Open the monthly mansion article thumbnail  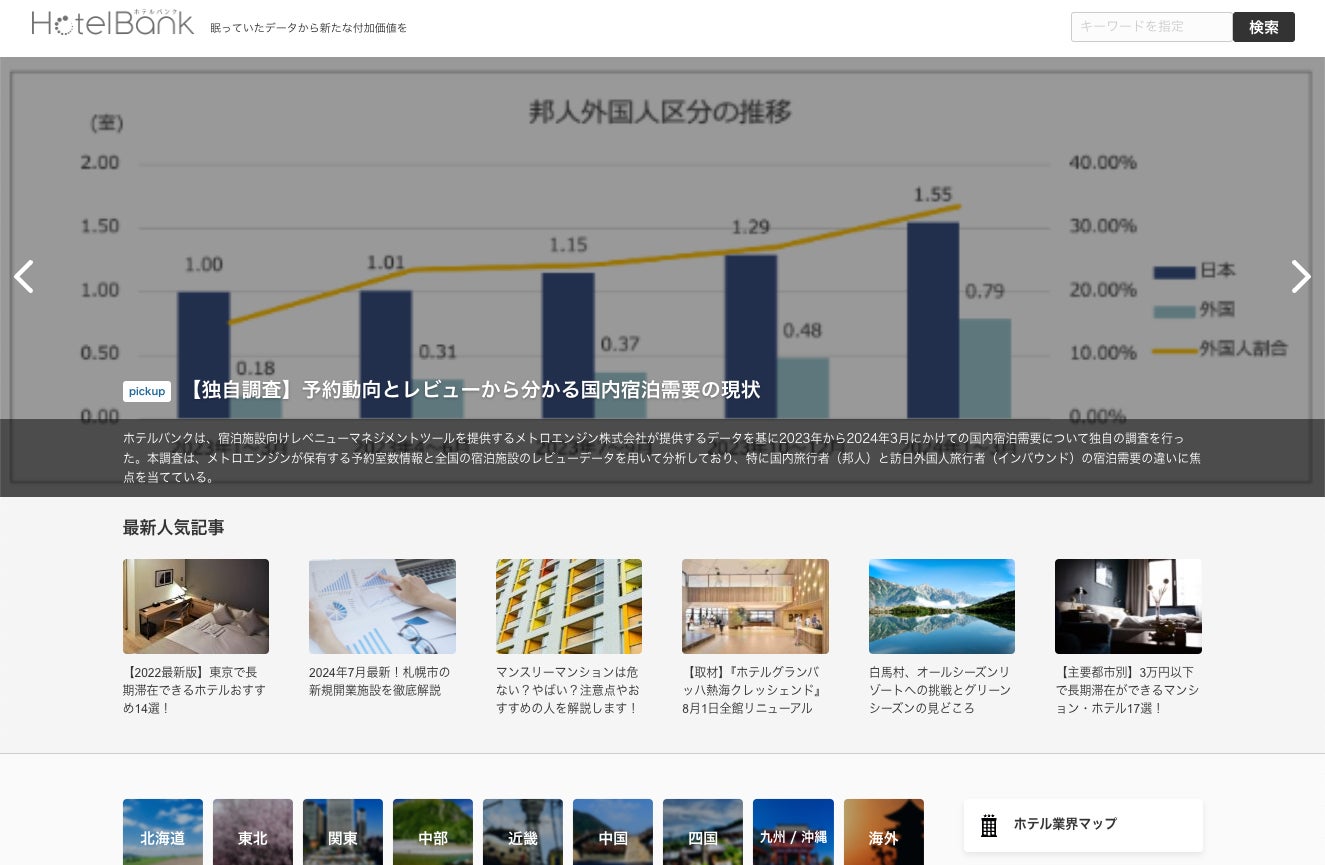[x=569, y=606]
